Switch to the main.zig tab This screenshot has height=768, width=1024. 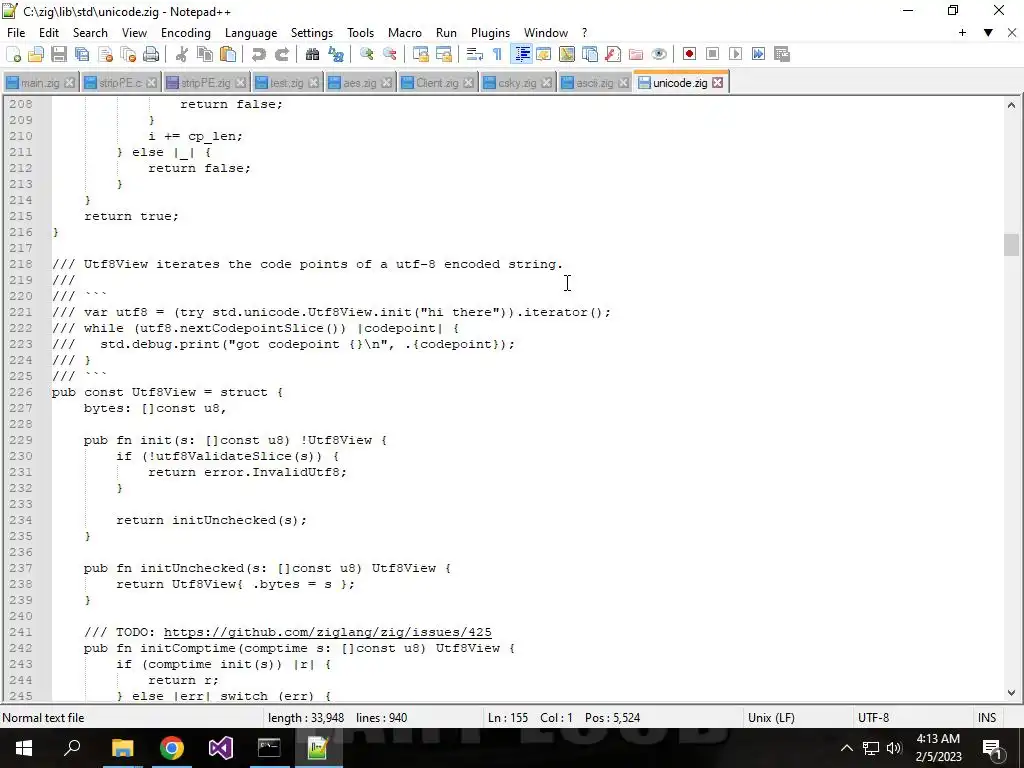point(40,83)
